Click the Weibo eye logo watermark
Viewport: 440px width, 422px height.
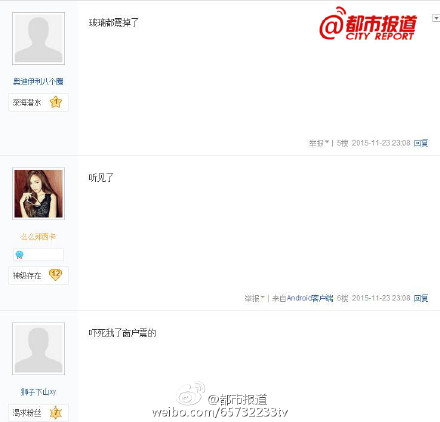(190, 393)
